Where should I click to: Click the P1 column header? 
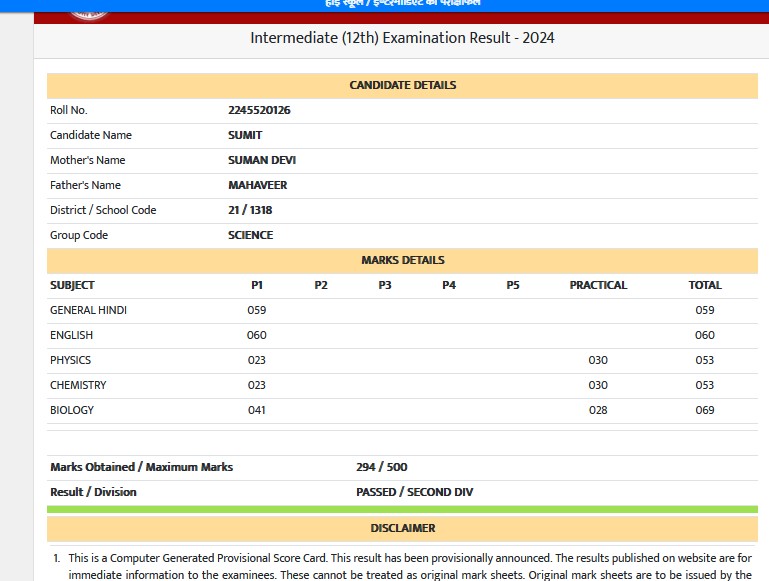point(257,285)
